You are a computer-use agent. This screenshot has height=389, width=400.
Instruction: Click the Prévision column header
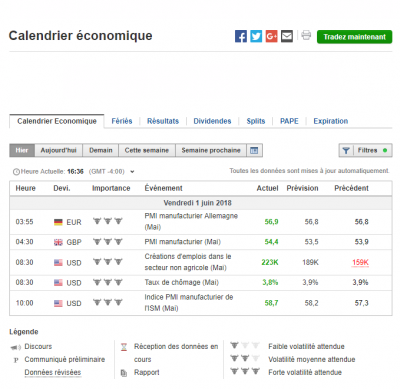coord(302,188)
